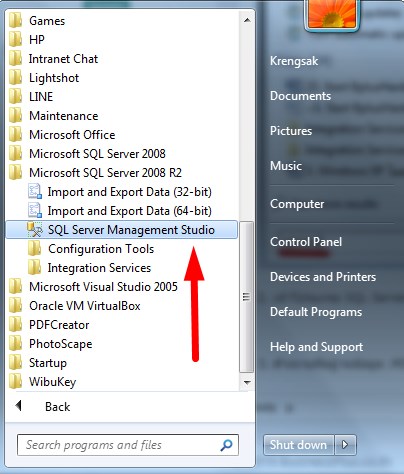The image size is (404, 474).
Task: Open Help and Support
Action: coord(316,347)
